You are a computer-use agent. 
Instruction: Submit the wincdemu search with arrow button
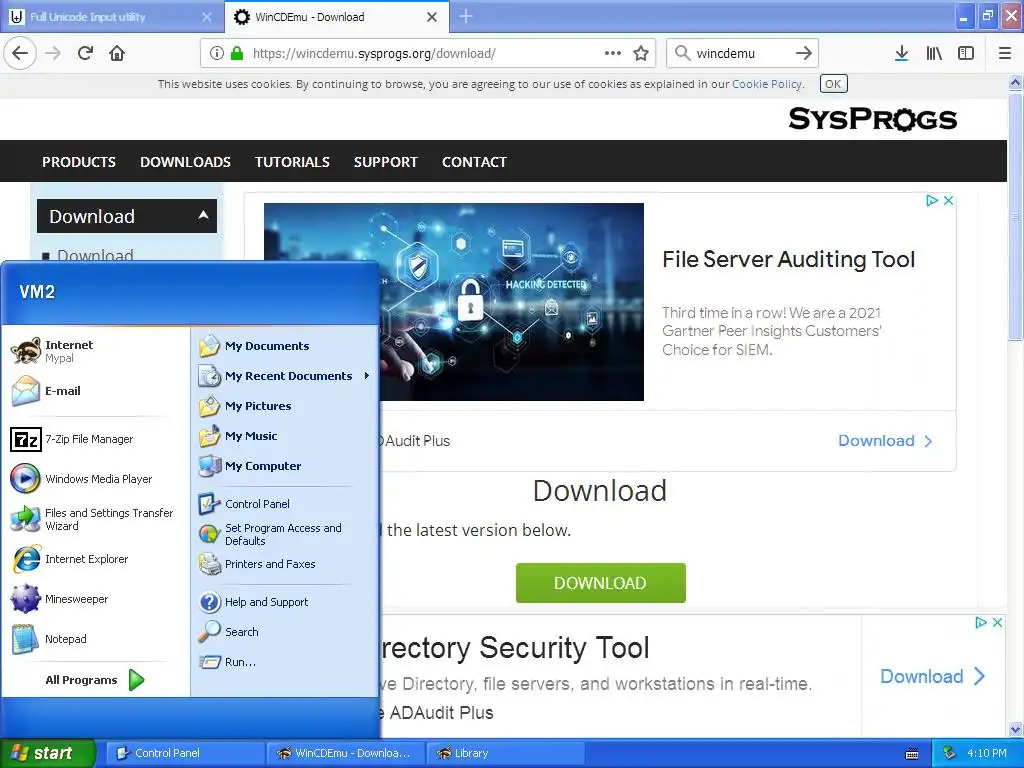click(x=804, y=53)
